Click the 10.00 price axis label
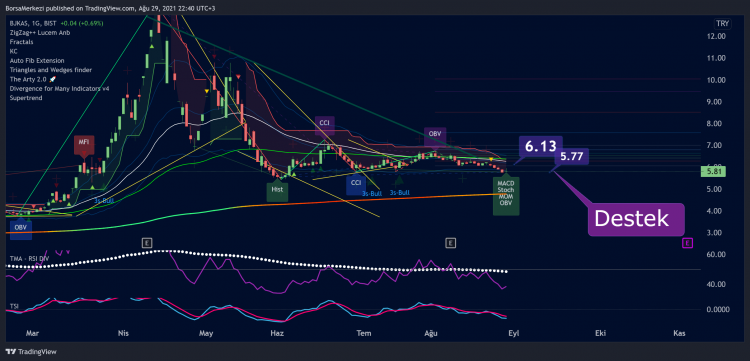 [716, 80]
